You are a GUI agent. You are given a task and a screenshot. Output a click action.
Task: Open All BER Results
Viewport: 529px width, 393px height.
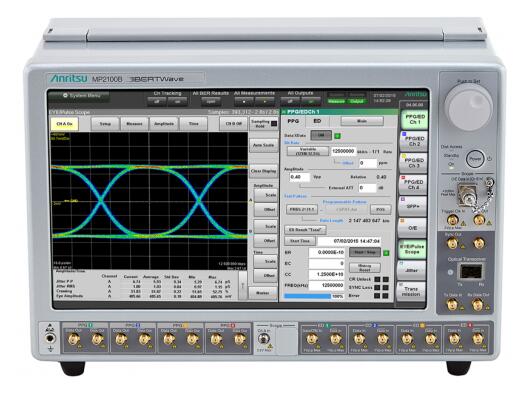pyautogui.click(x=211, y=101)
